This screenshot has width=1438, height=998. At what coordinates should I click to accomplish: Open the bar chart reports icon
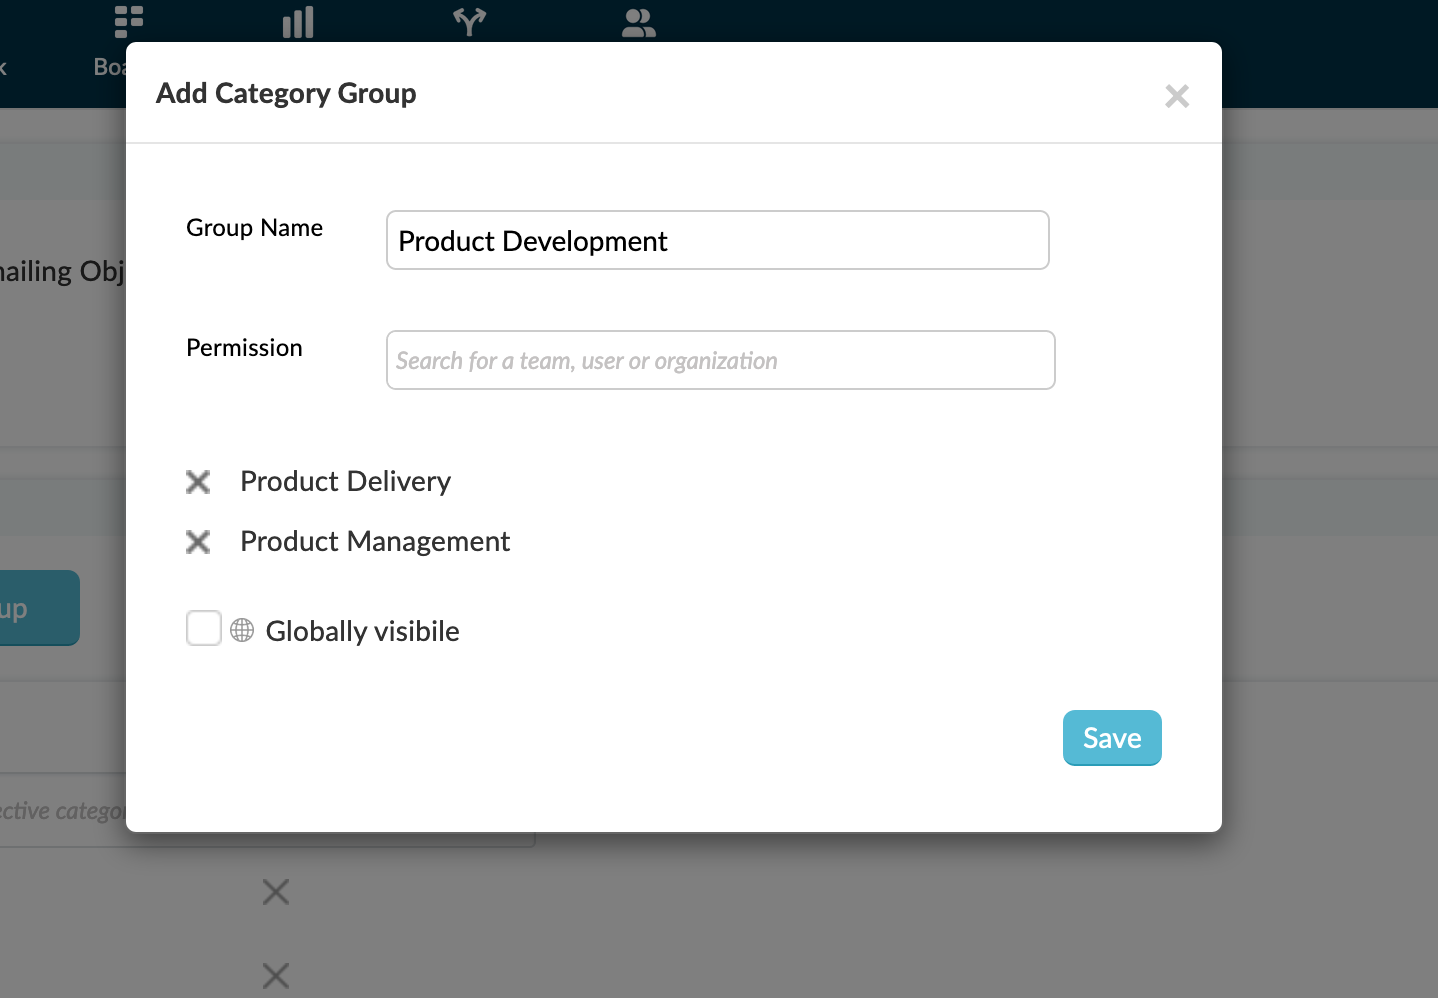(298, 22)
